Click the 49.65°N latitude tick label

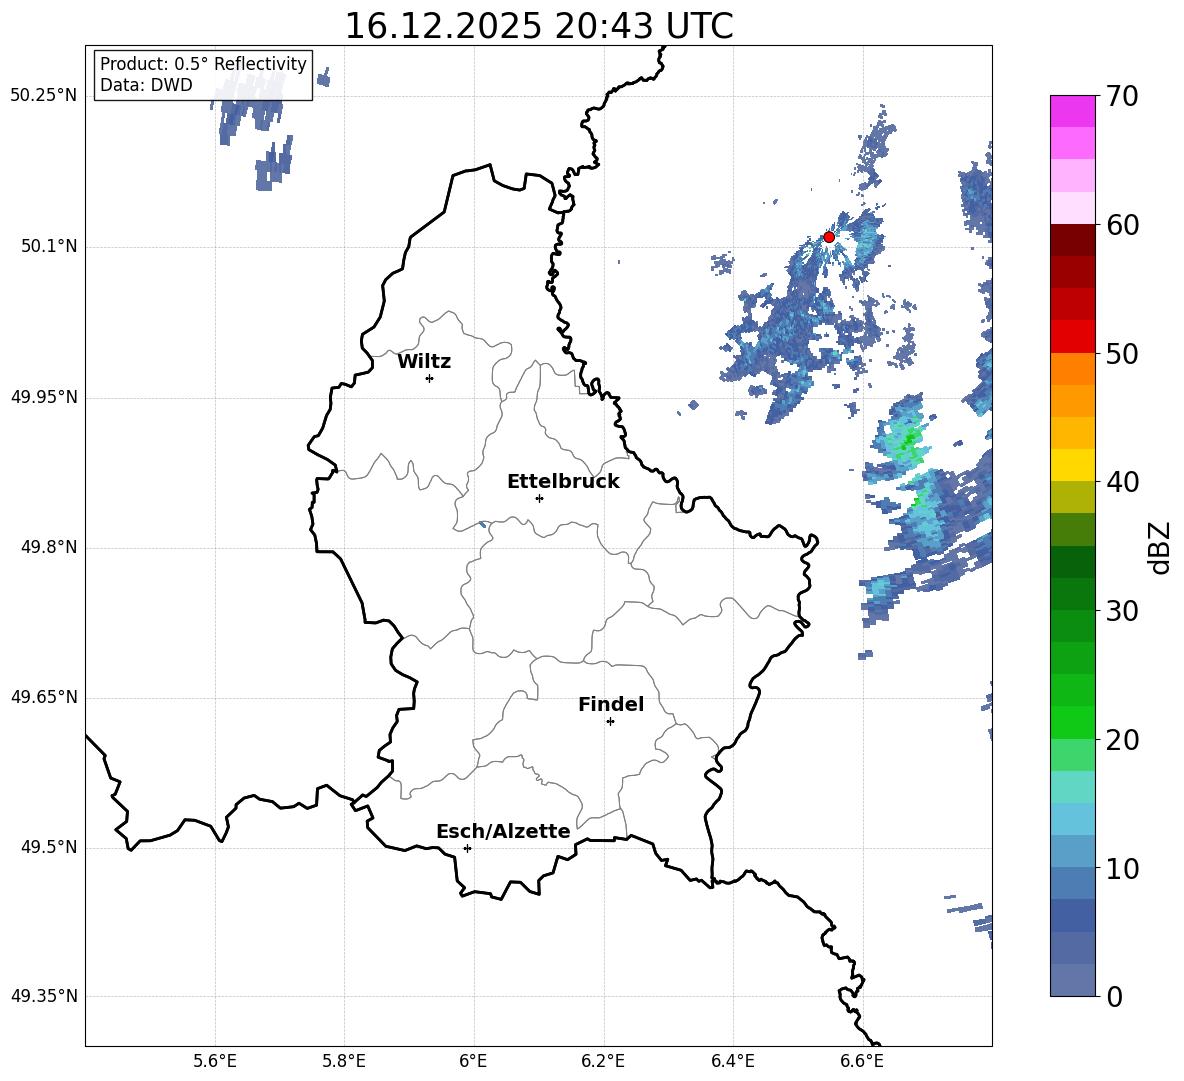tap(44, 697)
